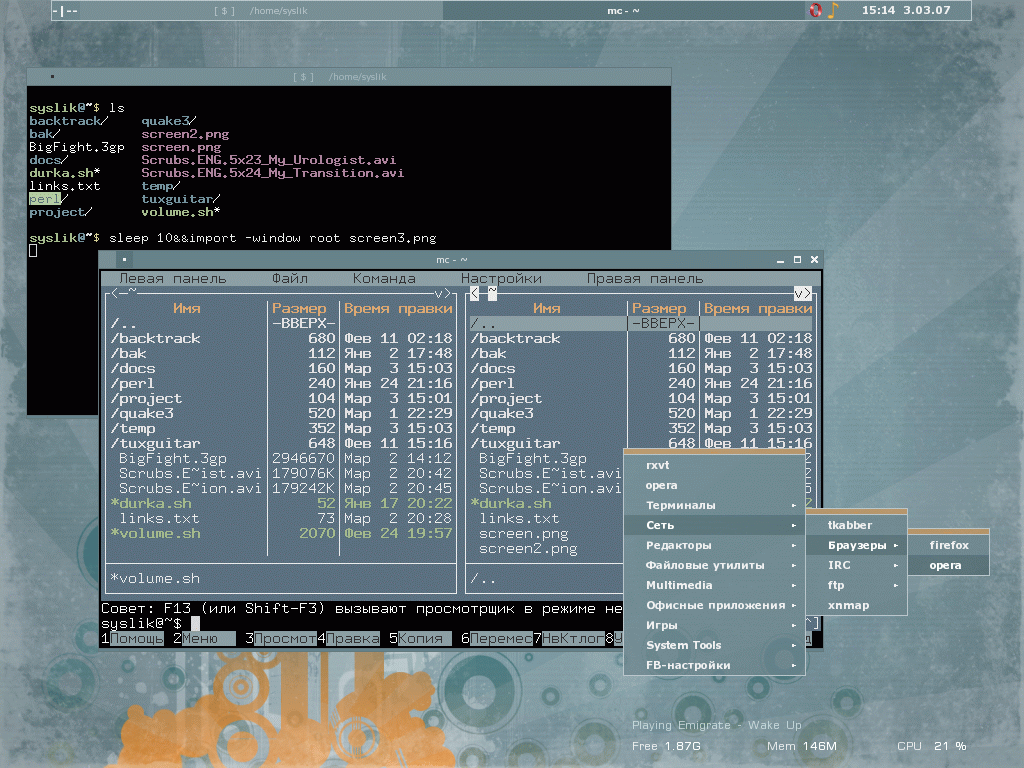Select screen.png in the right mc panel
Screen dimensions: 1024x768
pos(546,534)
